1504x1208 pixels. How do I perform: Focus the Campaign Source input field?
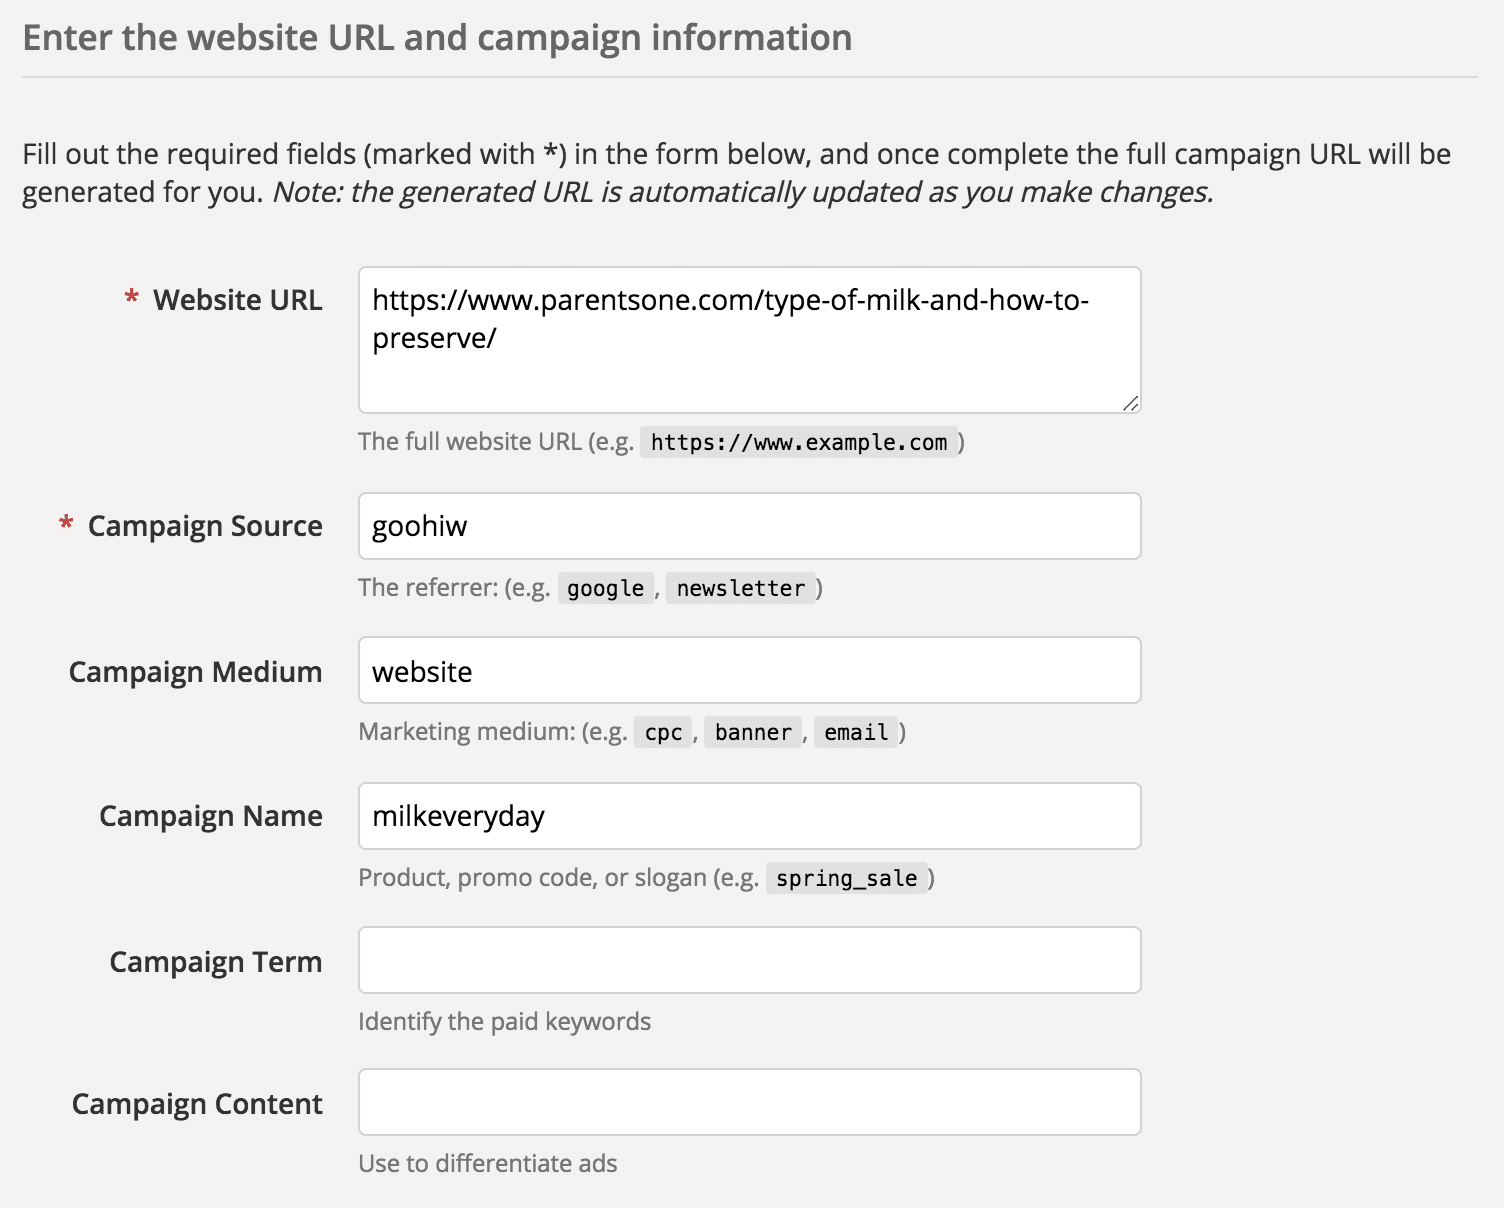749,526
